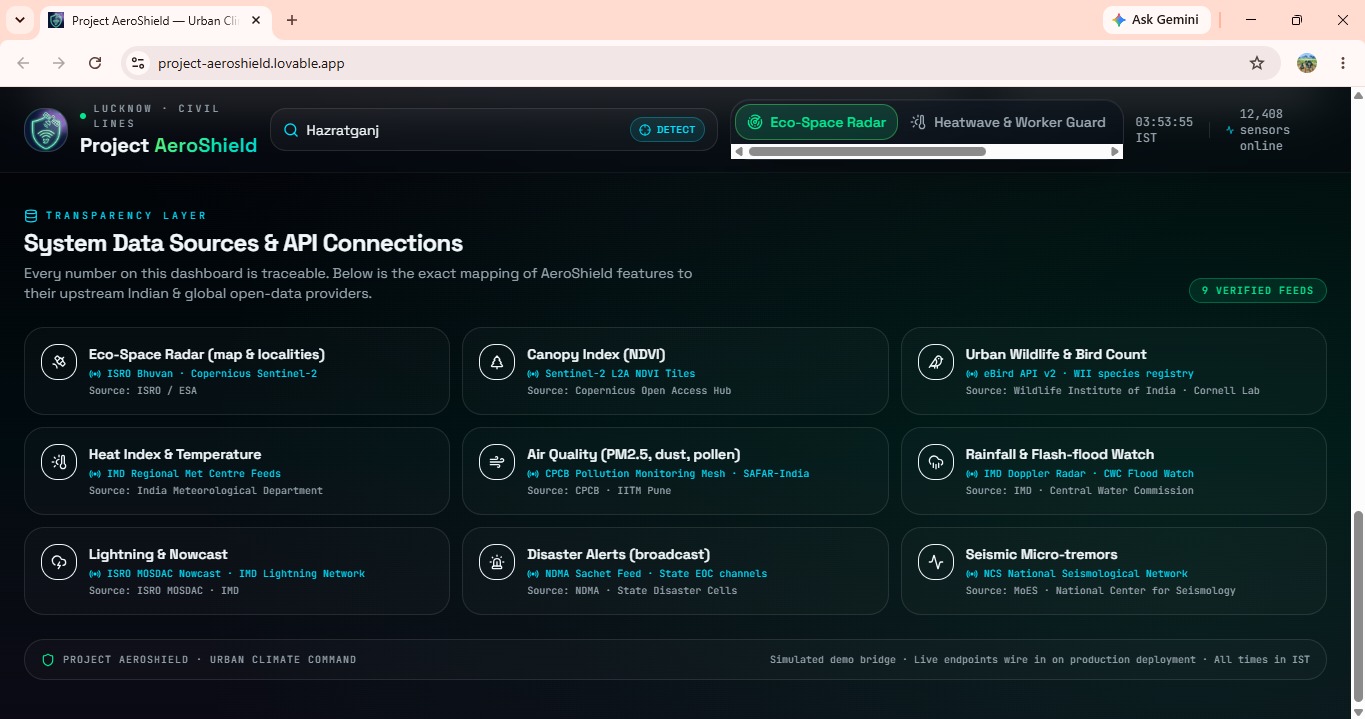This screenshot has width=1365, height=719.
Task: Select the Project AeroShield browser tab
Action: click(155, 20)
